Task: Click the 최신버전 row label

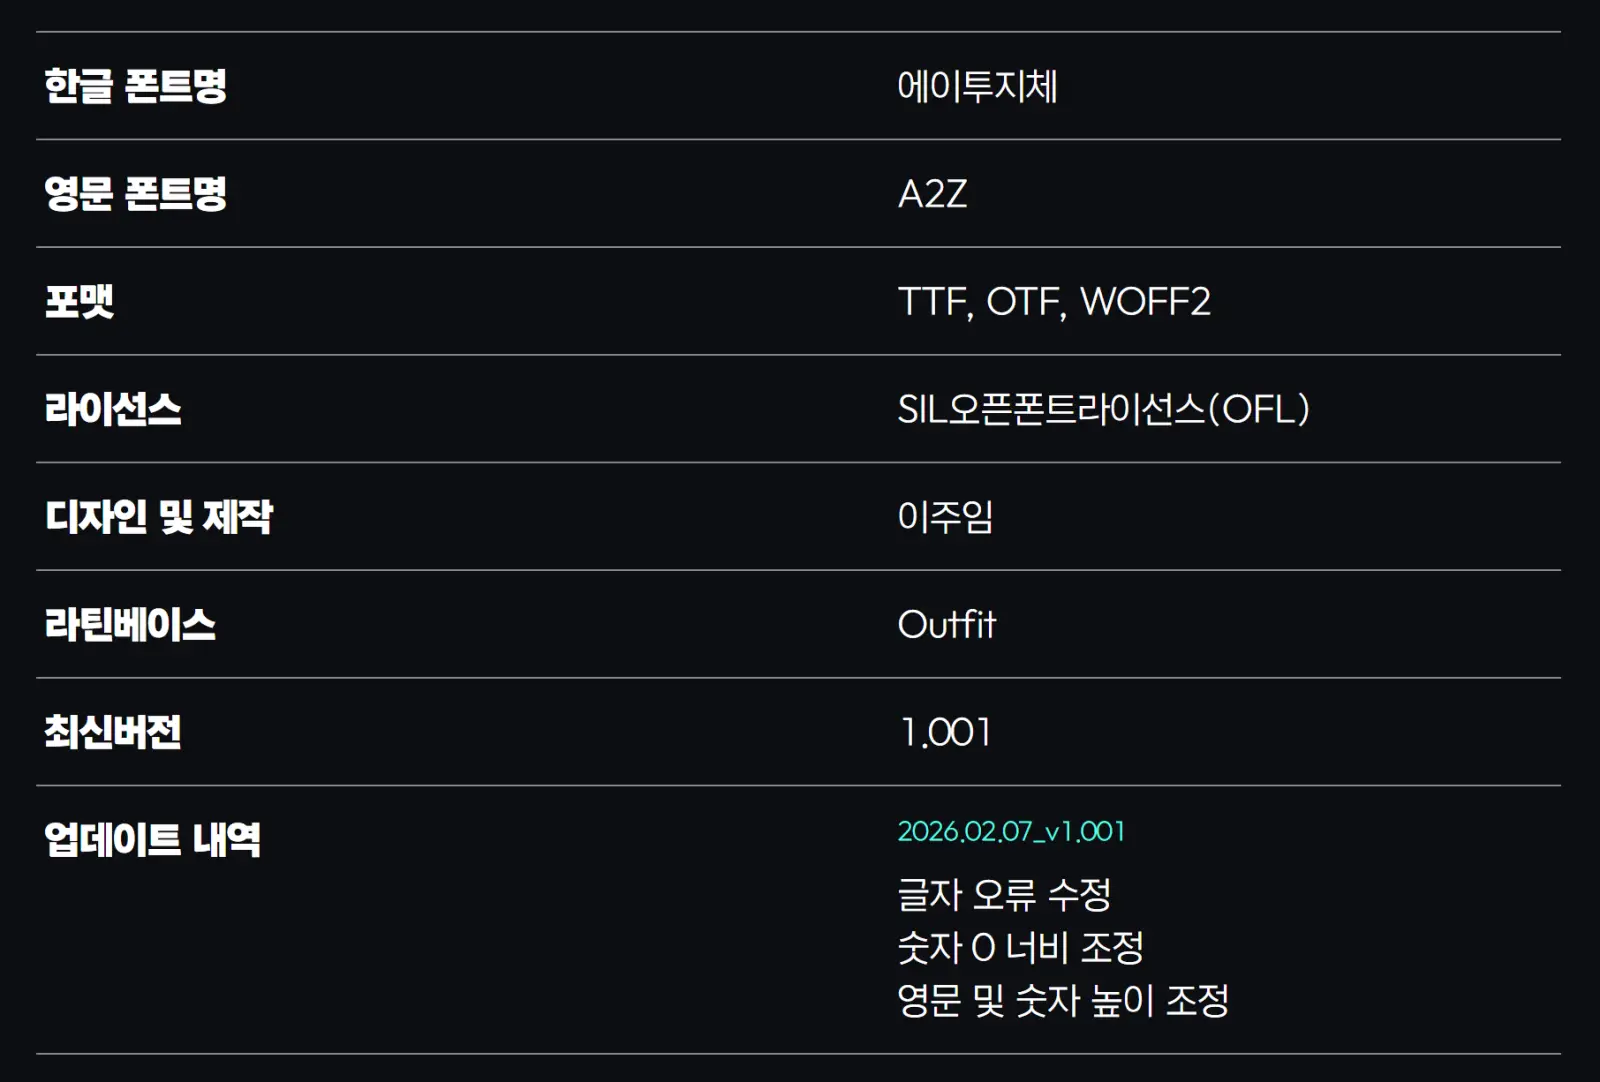Action: pos(113,732)
